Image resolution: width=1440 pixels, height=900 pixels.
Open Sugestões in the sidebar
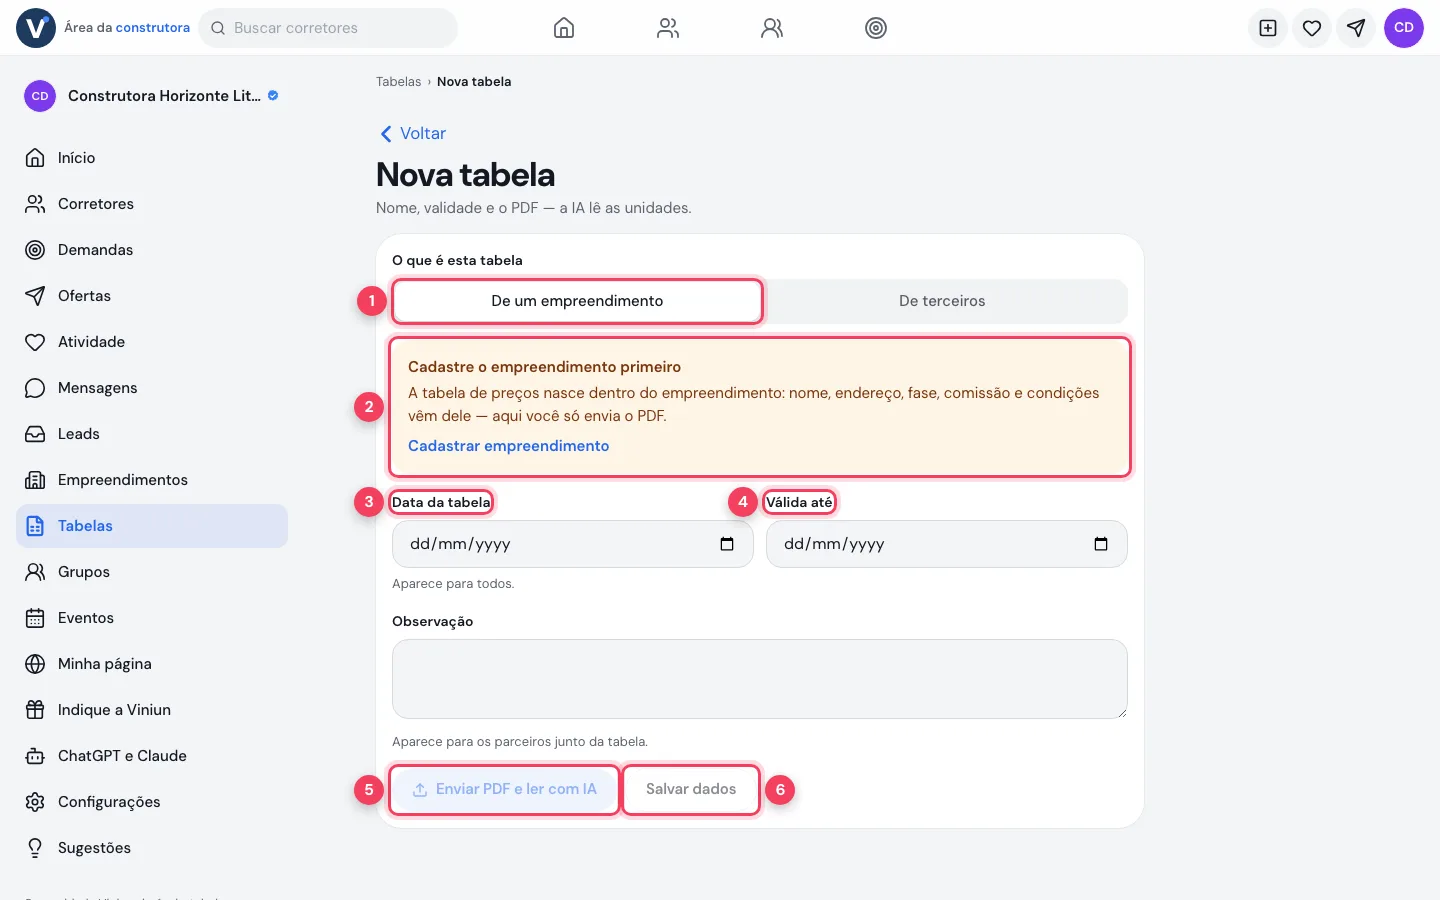tap(152, 848)
